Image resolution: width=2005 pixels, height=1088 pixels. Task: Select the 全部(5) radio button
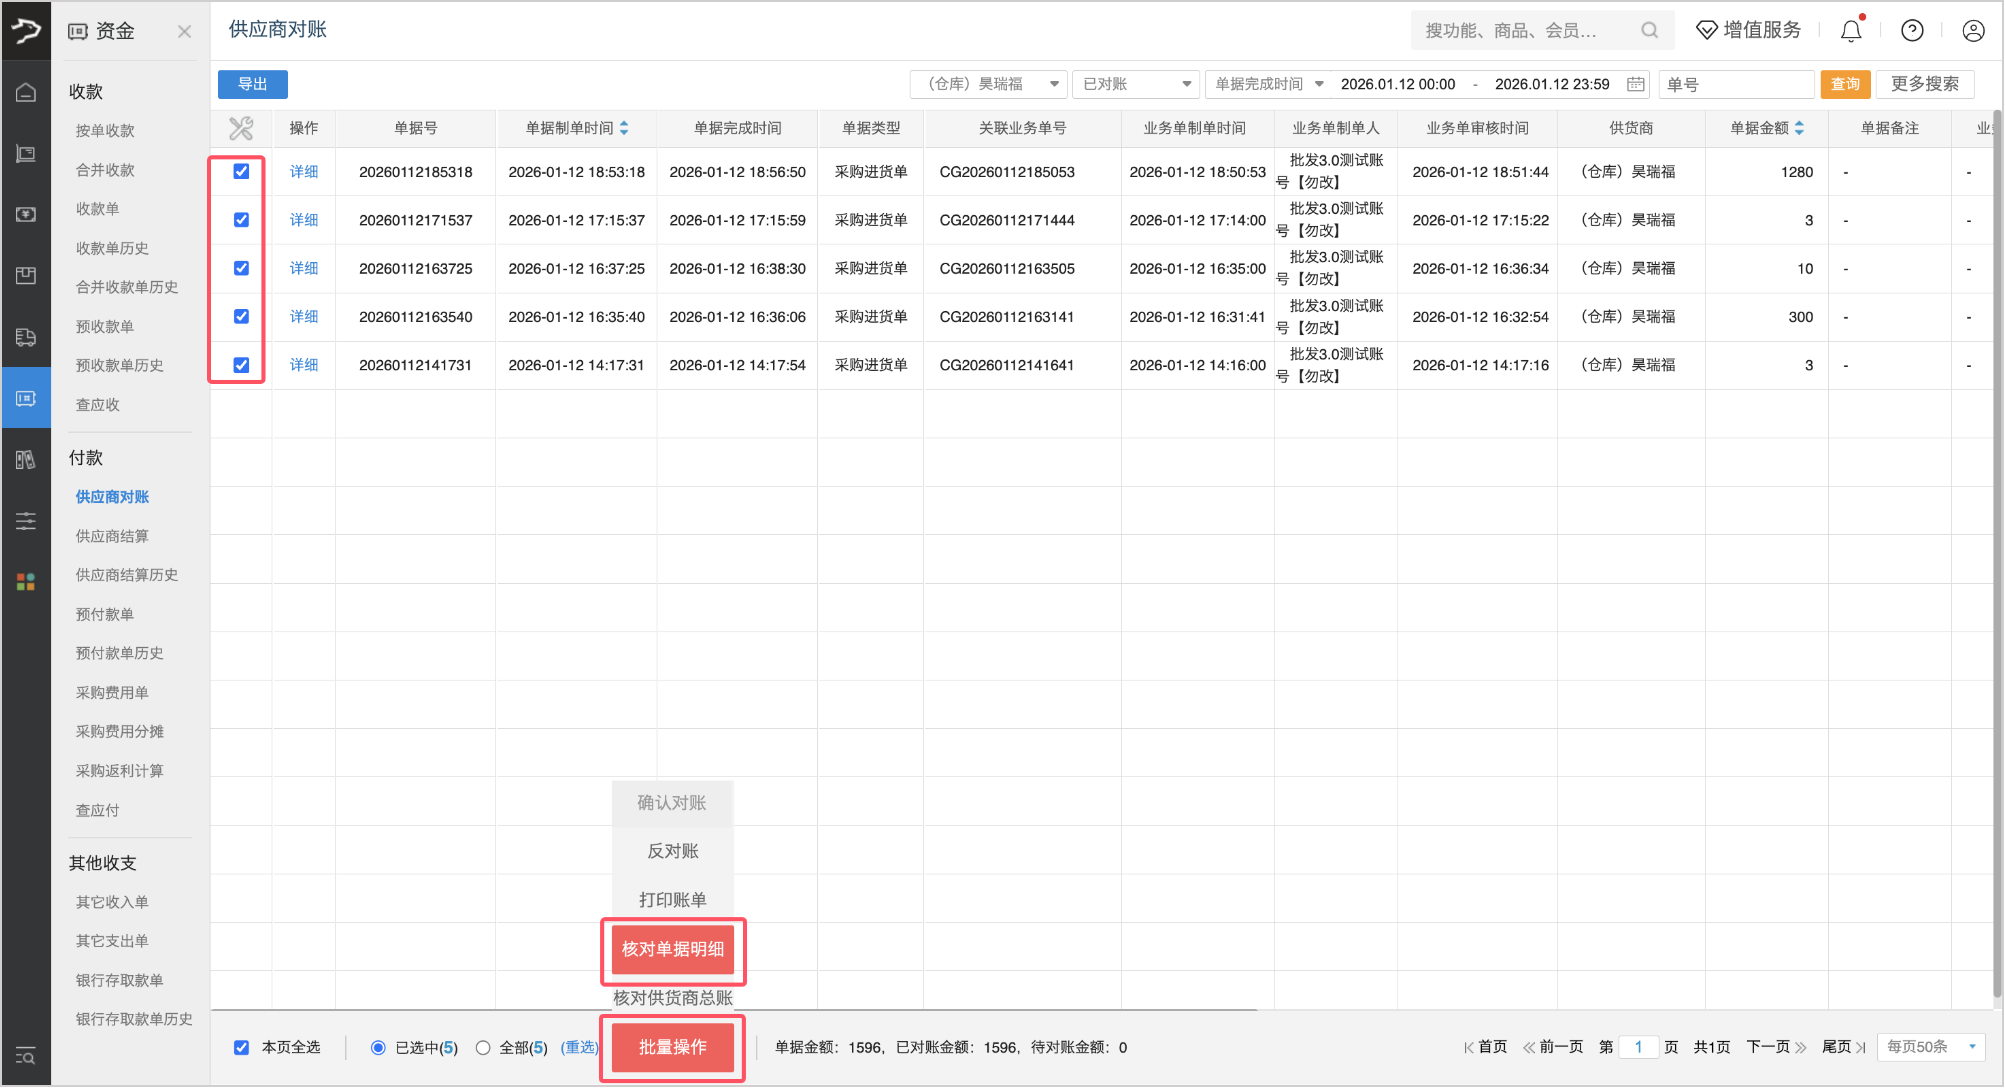(x=483, y=1047)
